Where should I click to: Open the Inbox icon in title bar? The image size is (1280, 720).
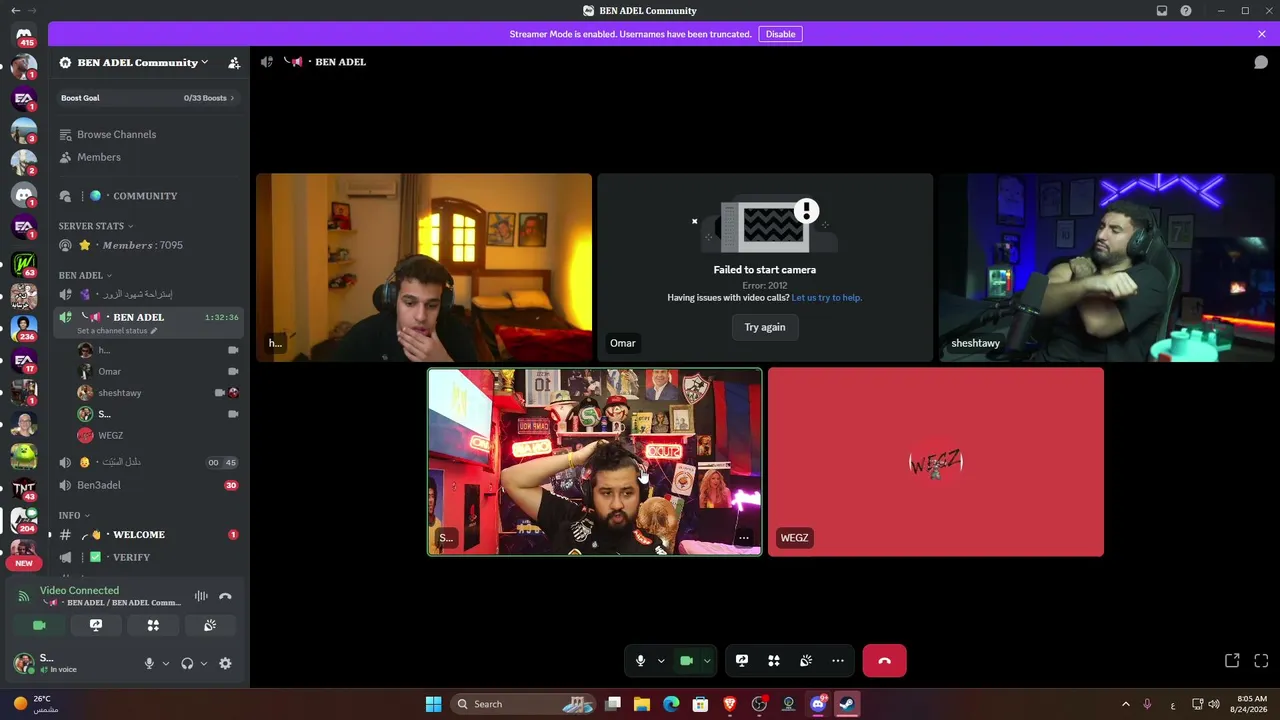pyautogui.click(x=1162, y=11)
